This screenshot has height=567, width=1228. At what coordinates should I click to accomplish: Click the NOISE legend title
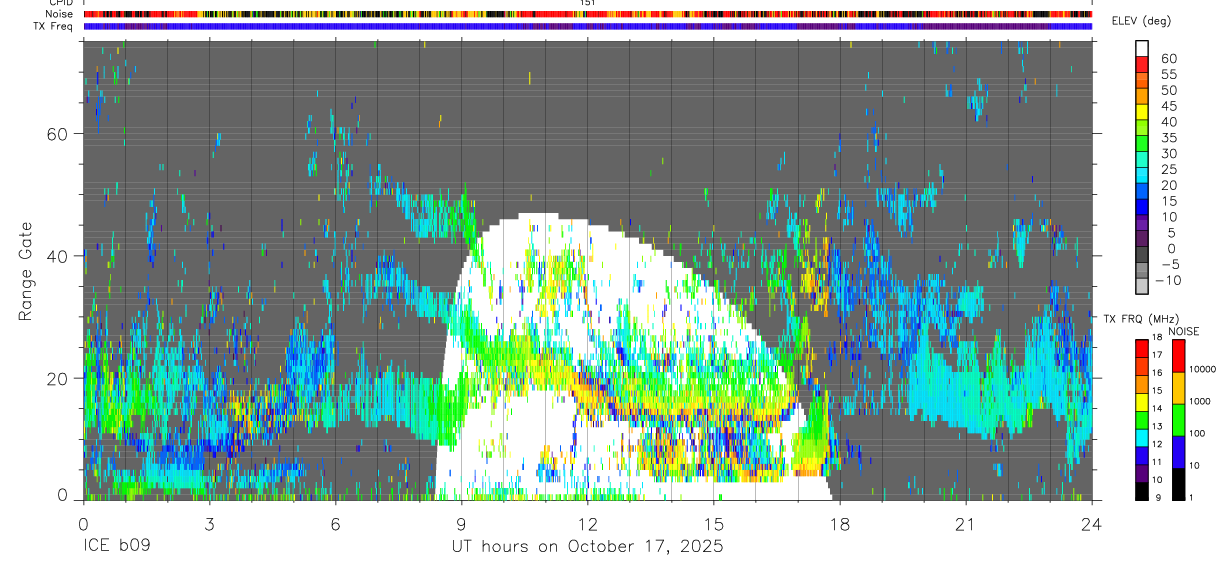(1186, 331)
